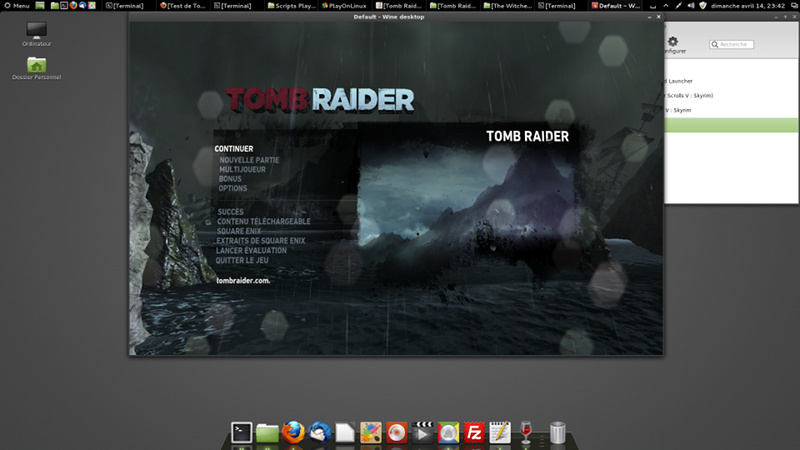The width and height of the screenshot is (800, 450).
Task: Minimize the Default - Wine desktop window
Action: (x=649, y=17)
